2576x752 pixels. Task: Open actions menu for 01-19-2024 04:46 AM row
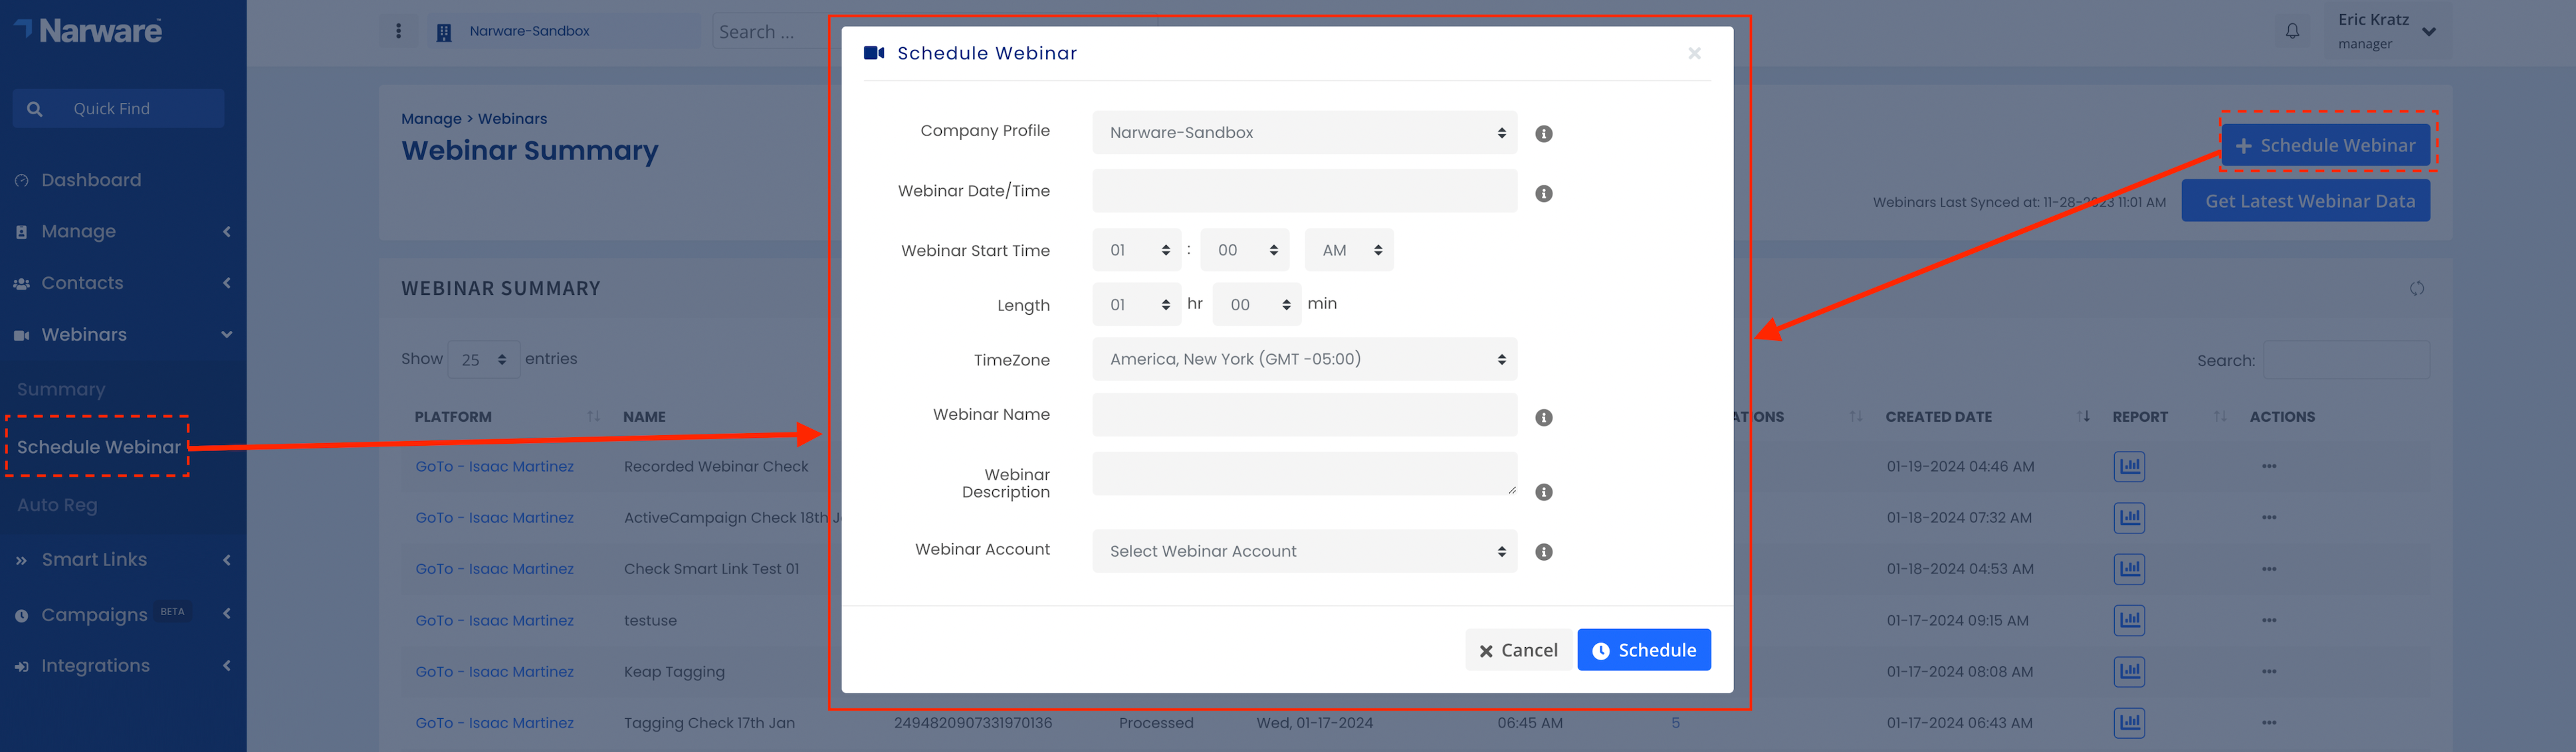pyautogui.click(x=2269, y=466)
